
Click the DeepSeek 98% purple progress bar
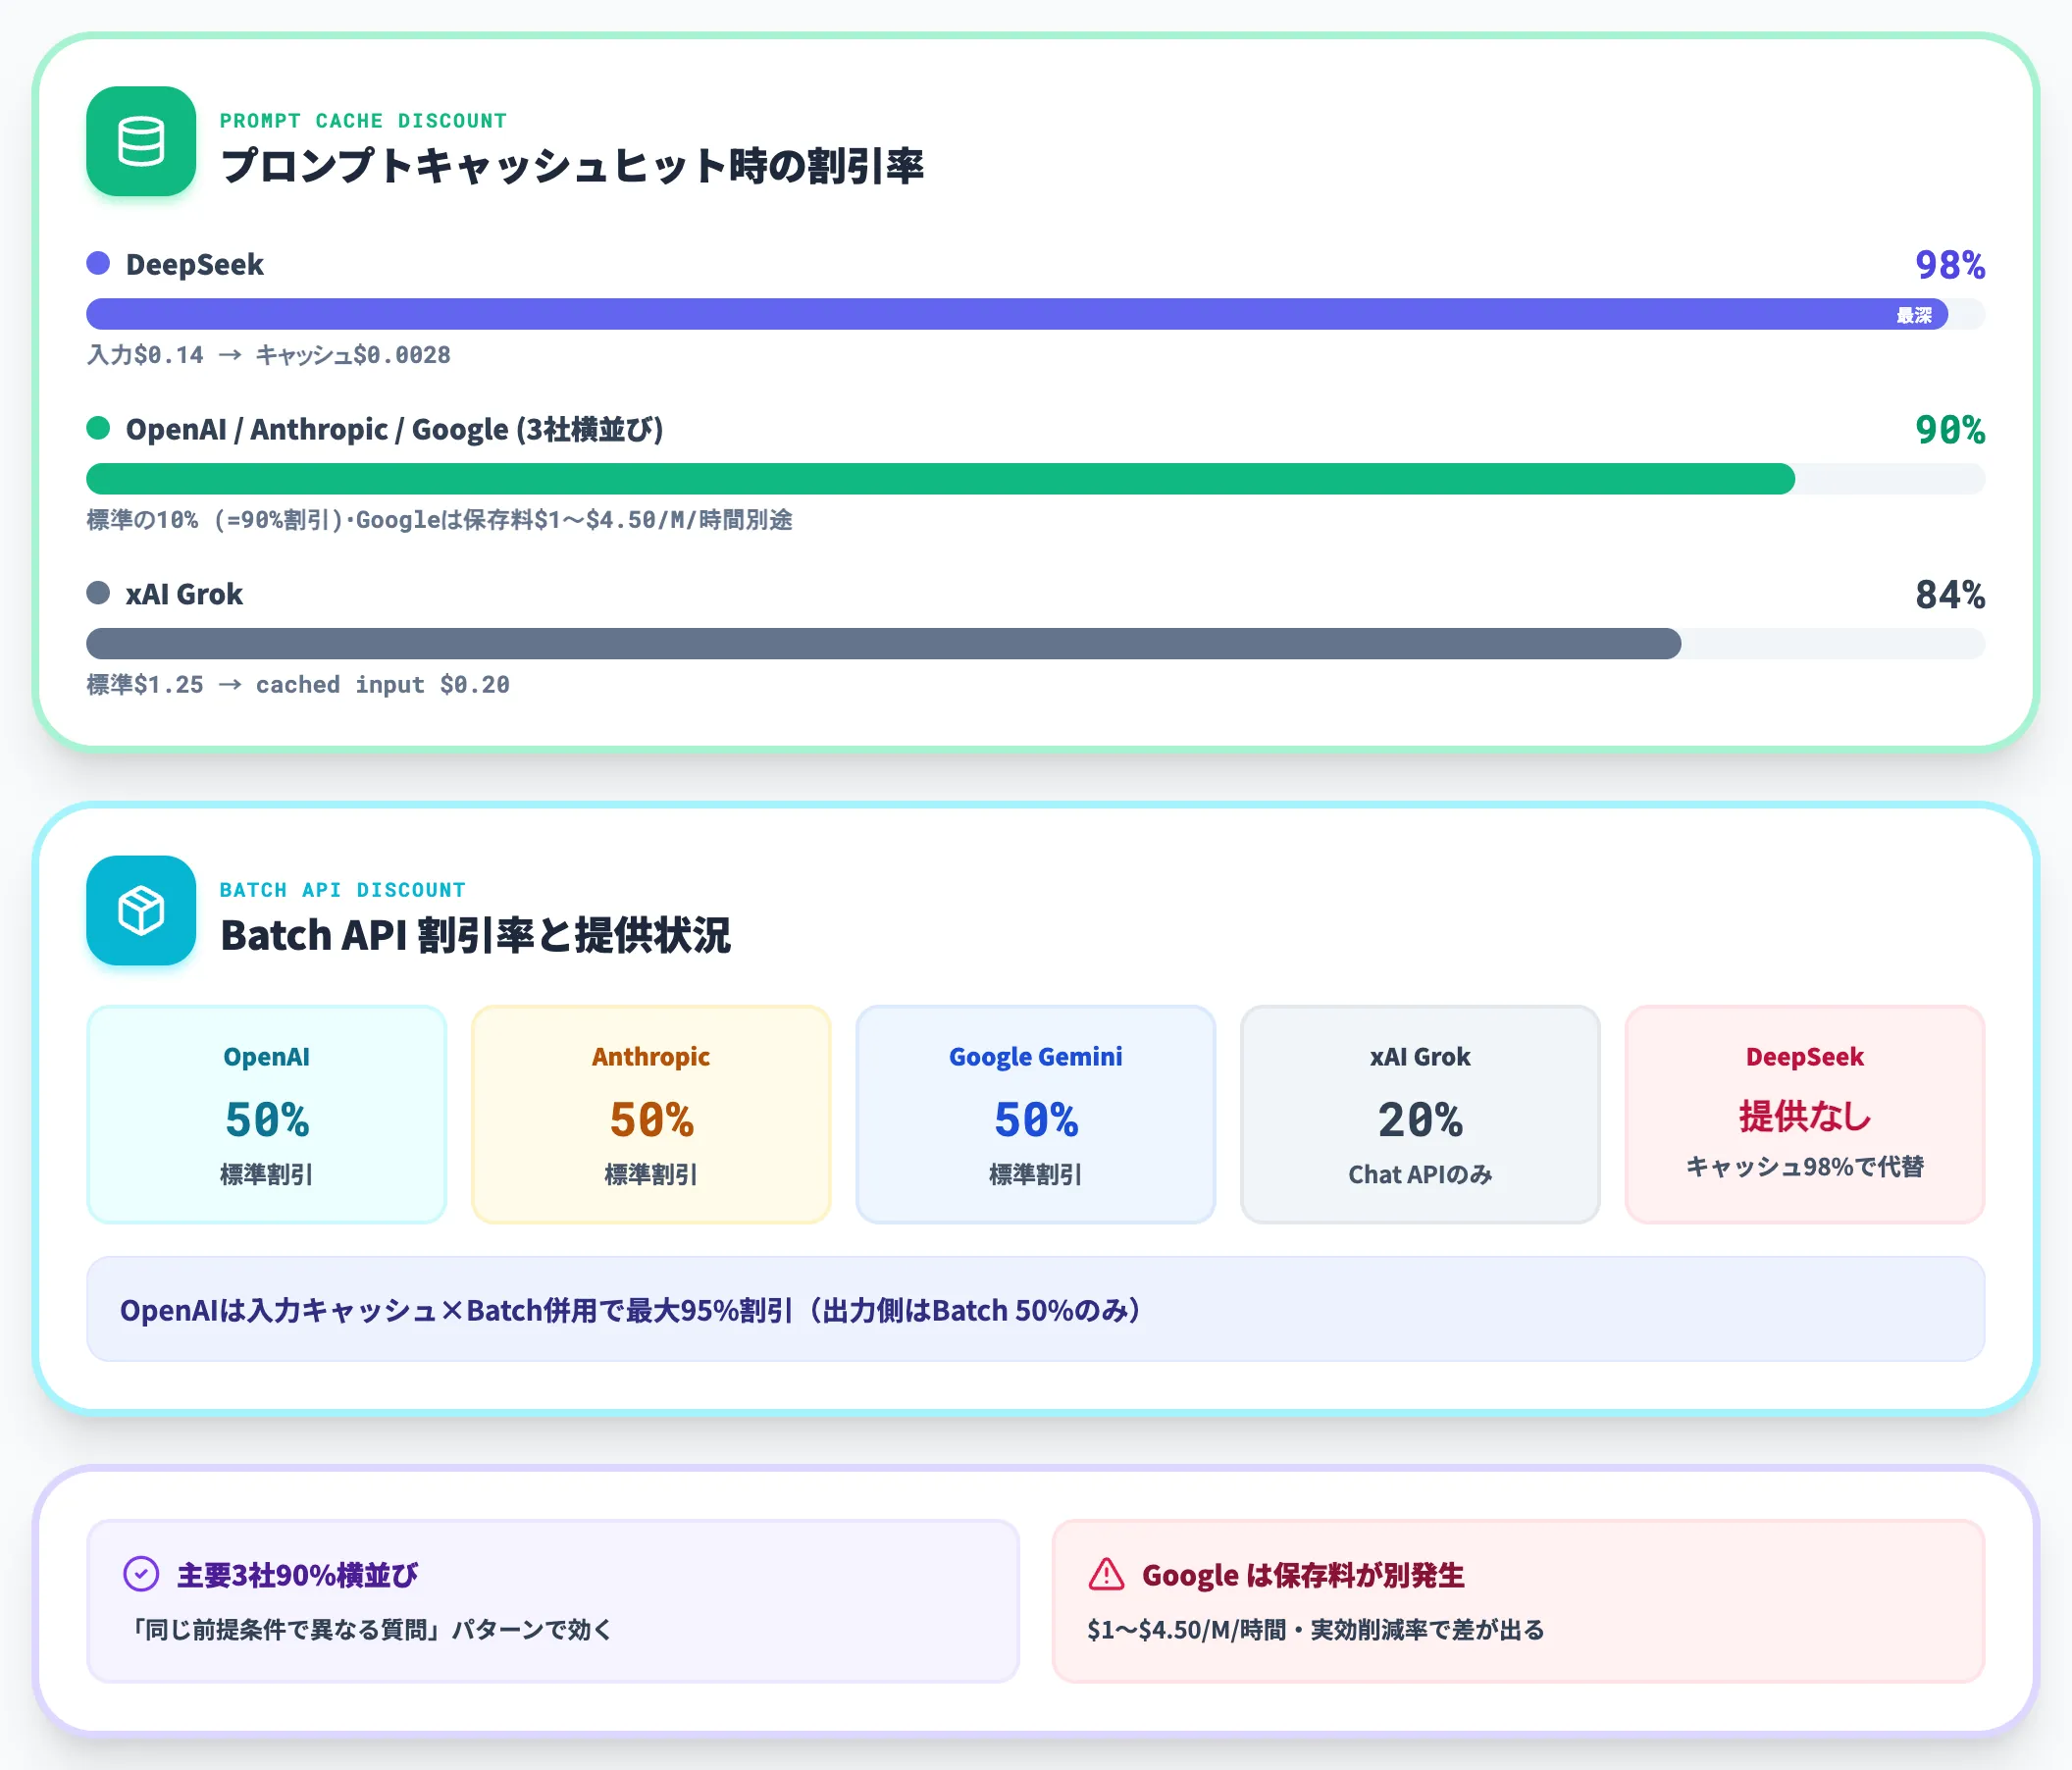pyautogui.click(x=1017, y=314)
